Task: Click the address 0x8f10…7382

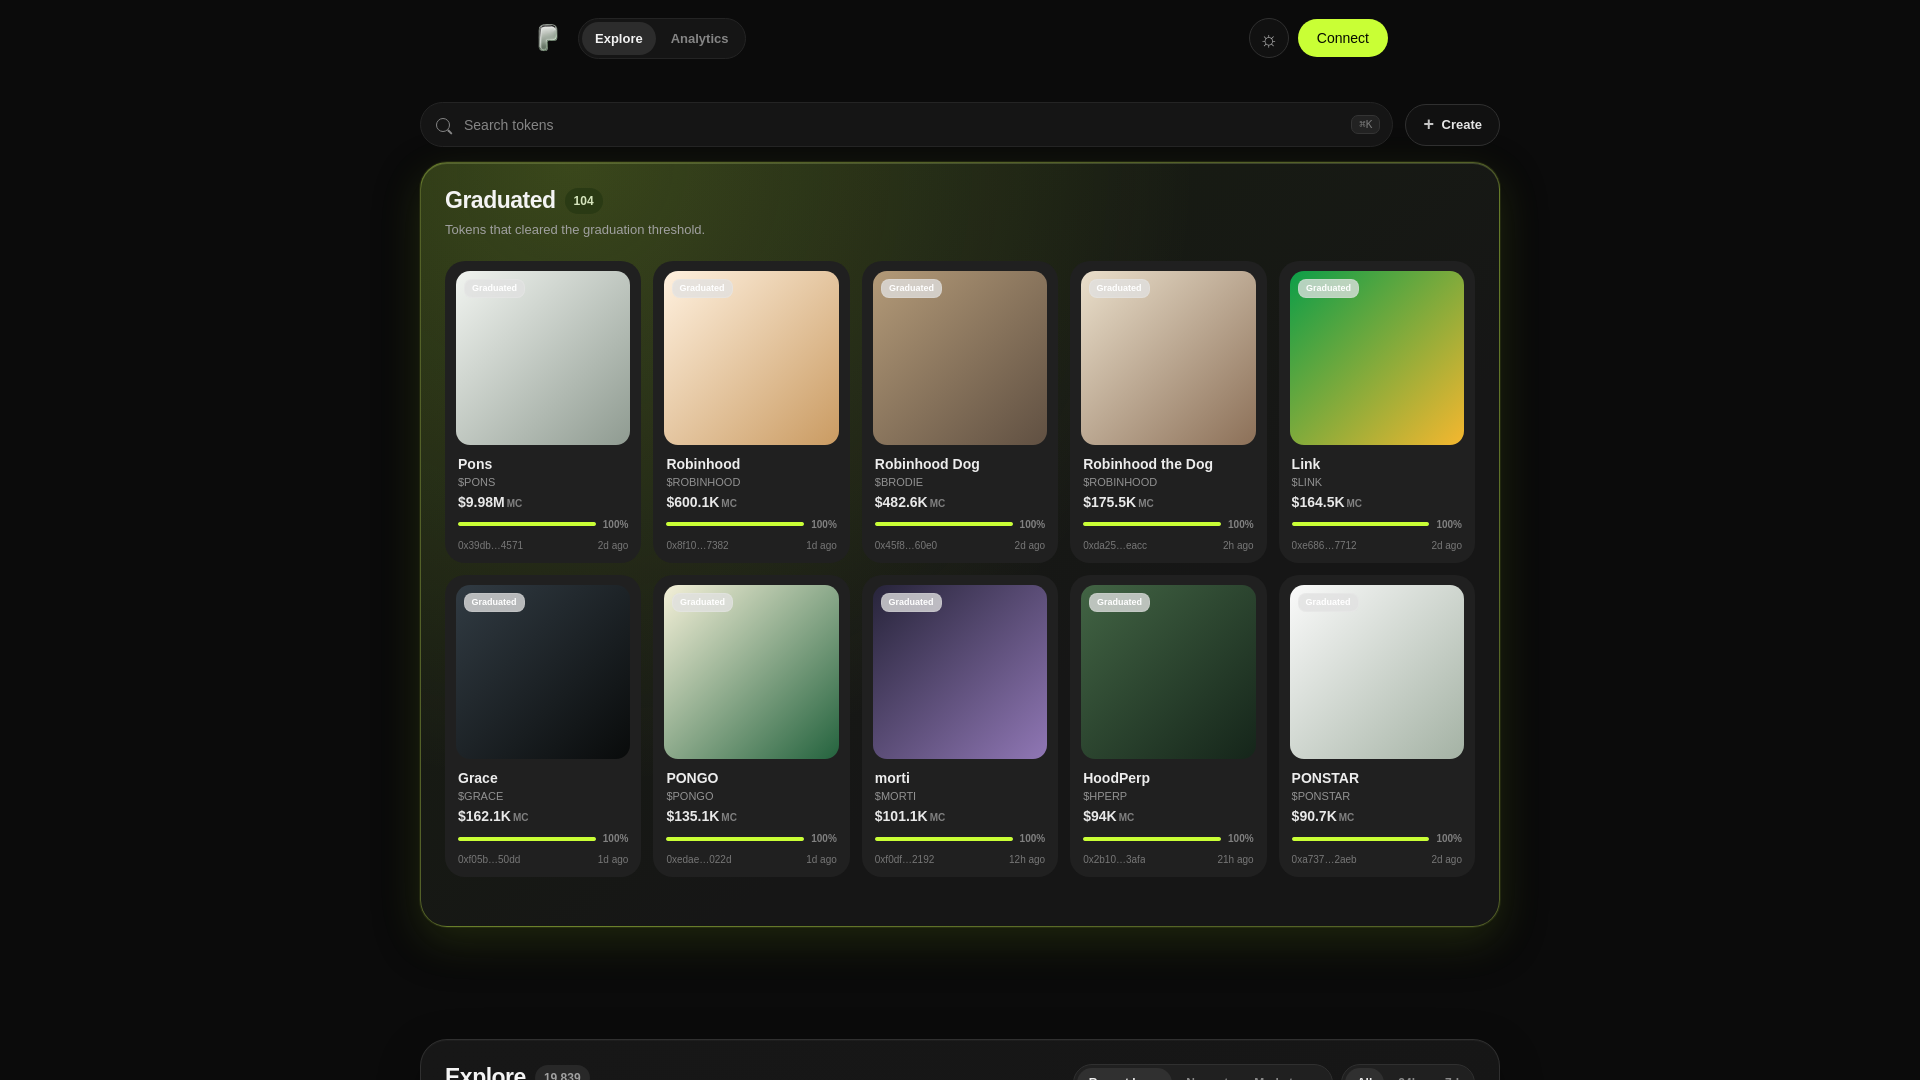Action: tap(697, 546)
